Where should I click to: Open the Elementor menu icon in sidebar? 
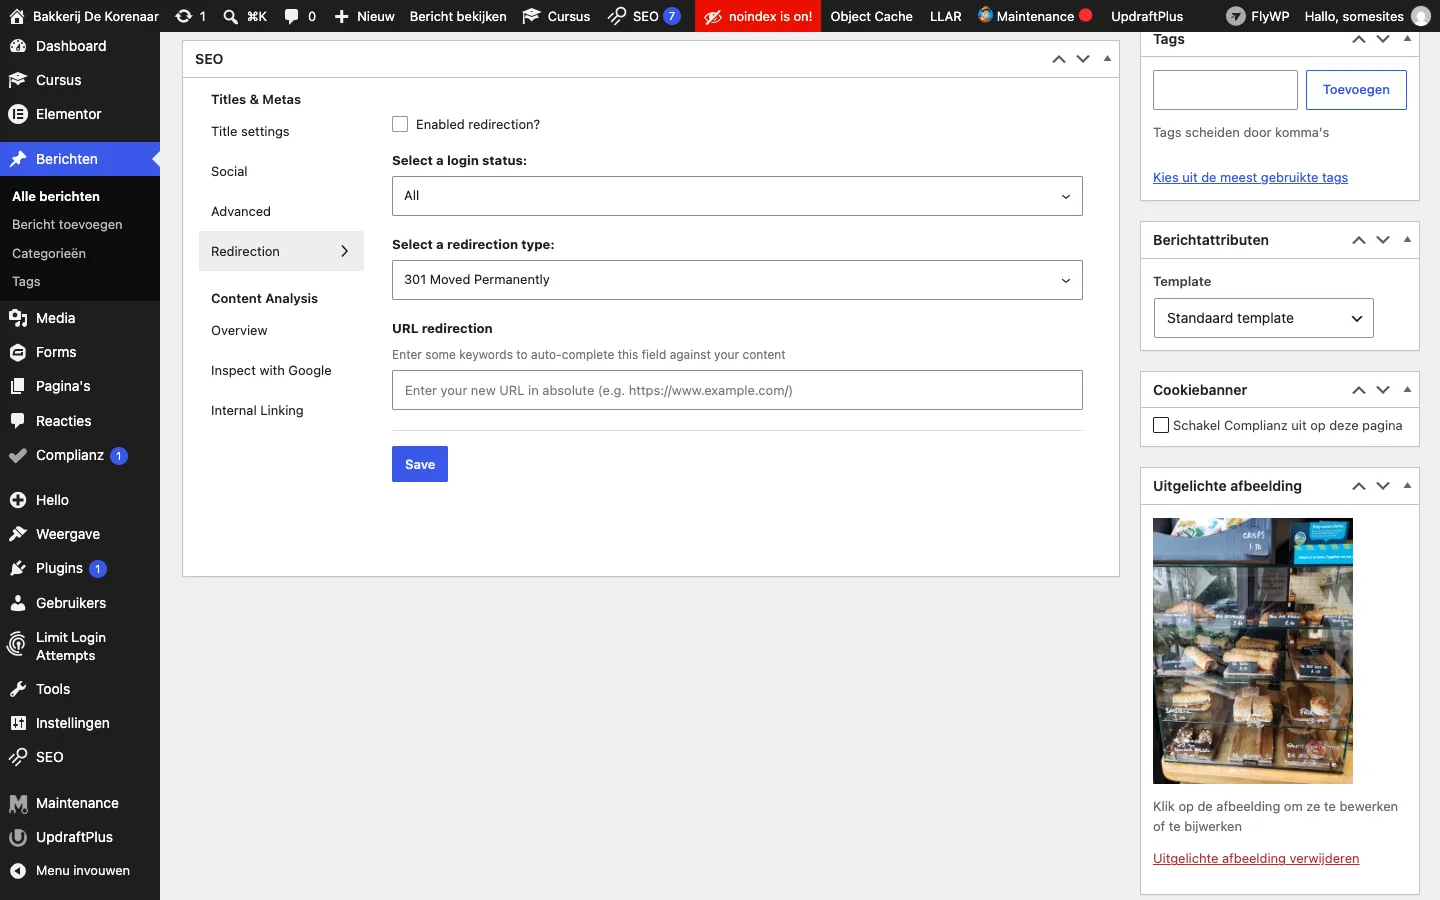pyautogui.click(x=17, y=114)
